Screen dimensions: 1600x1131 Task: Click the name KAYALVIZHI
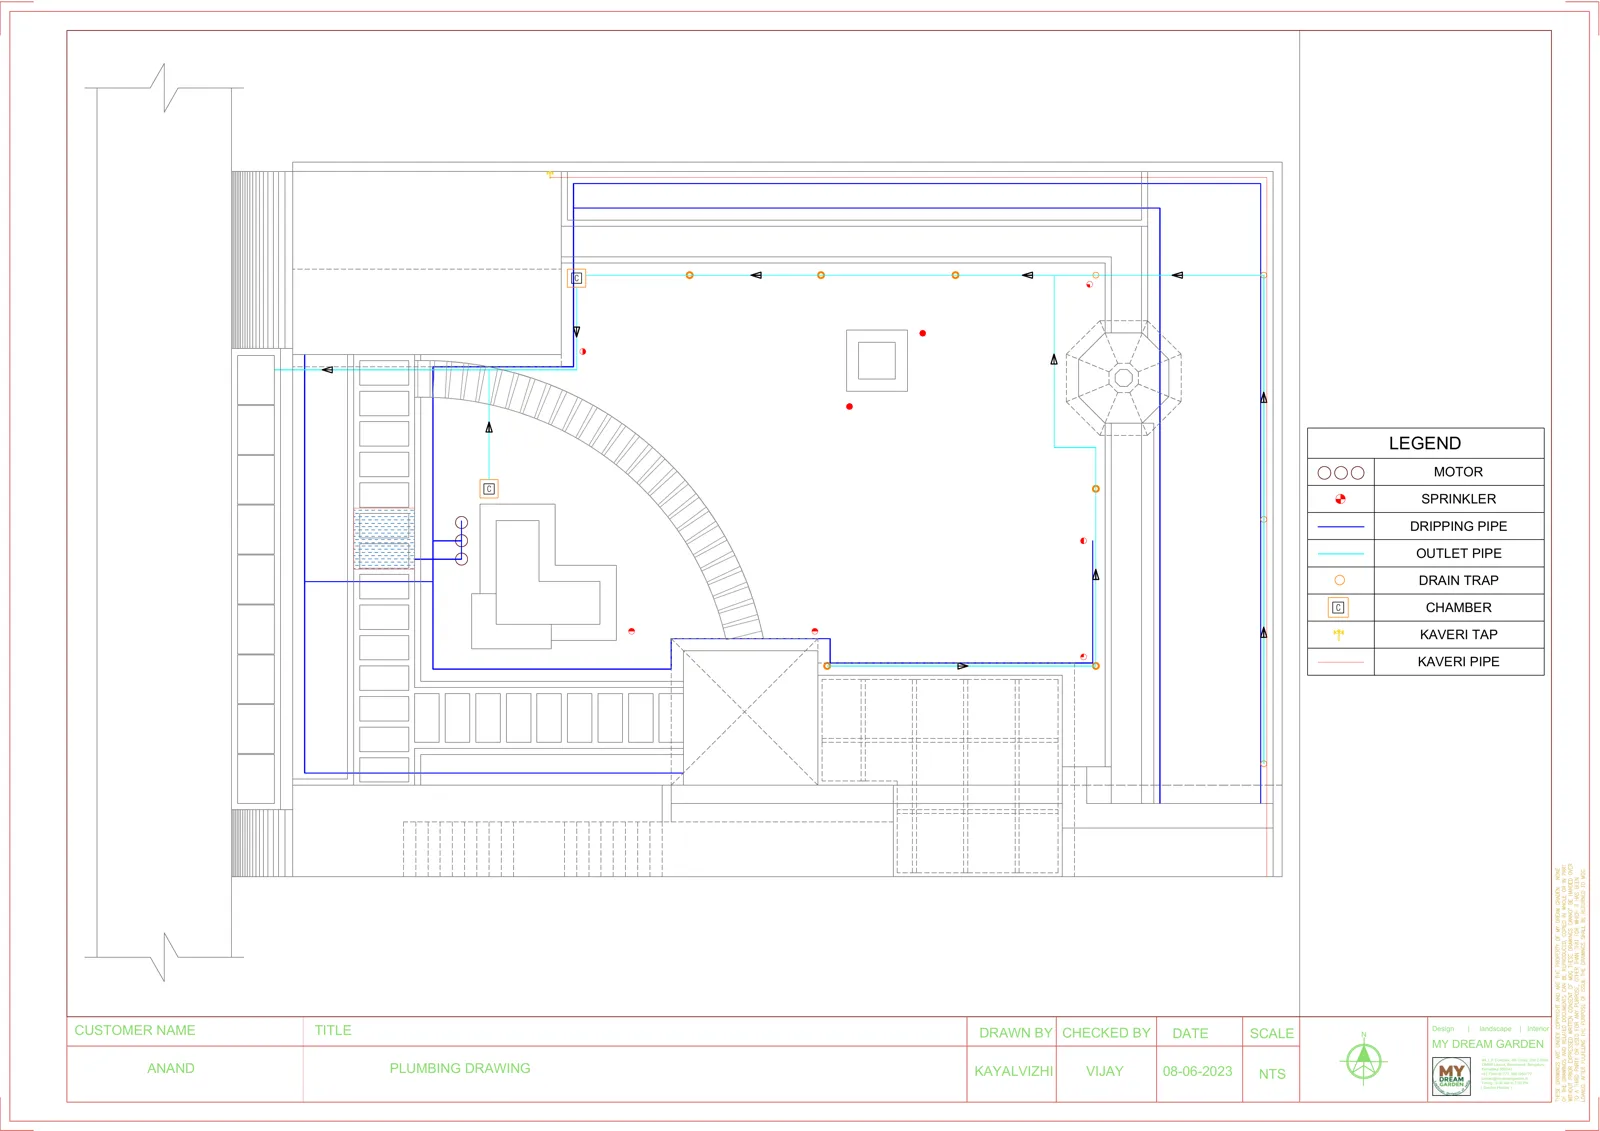1014,1071
